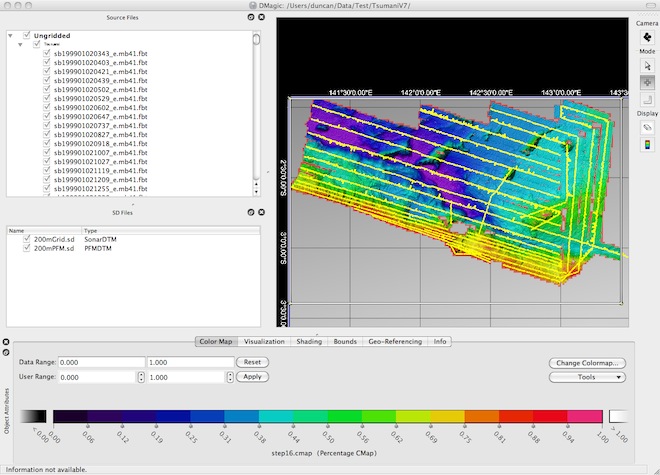Click the Change Colormap button
The width and height of the screenshot is (660, 475).
click(587, 363)
